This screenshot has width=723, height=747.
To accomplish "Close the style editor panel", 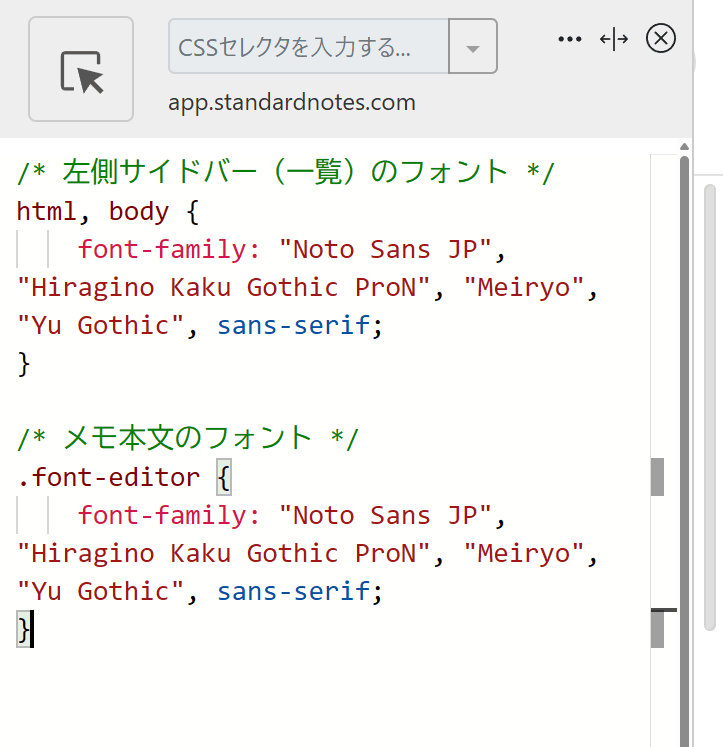I will click(661, 38).
